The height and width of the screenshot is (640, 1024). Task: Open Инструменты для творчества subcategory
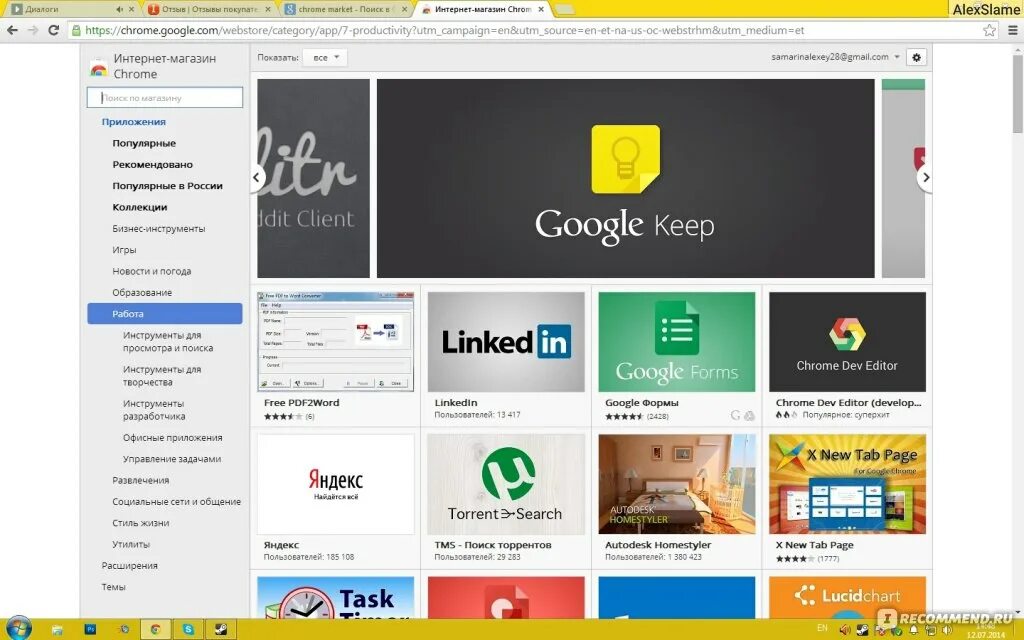click(x=162, y=376)
